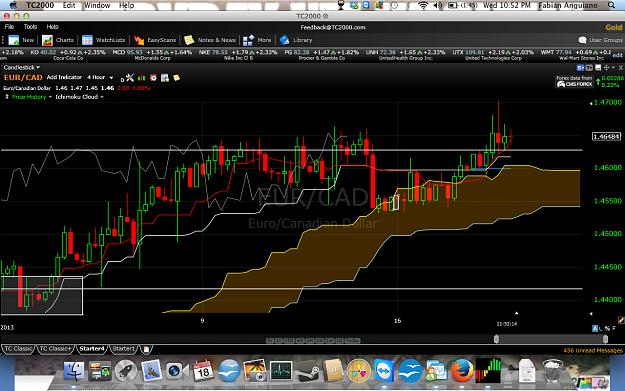The width and height of the screenshot is (625, 391).
Task: Open the File menu in TC2000
Action: [9, 27]
